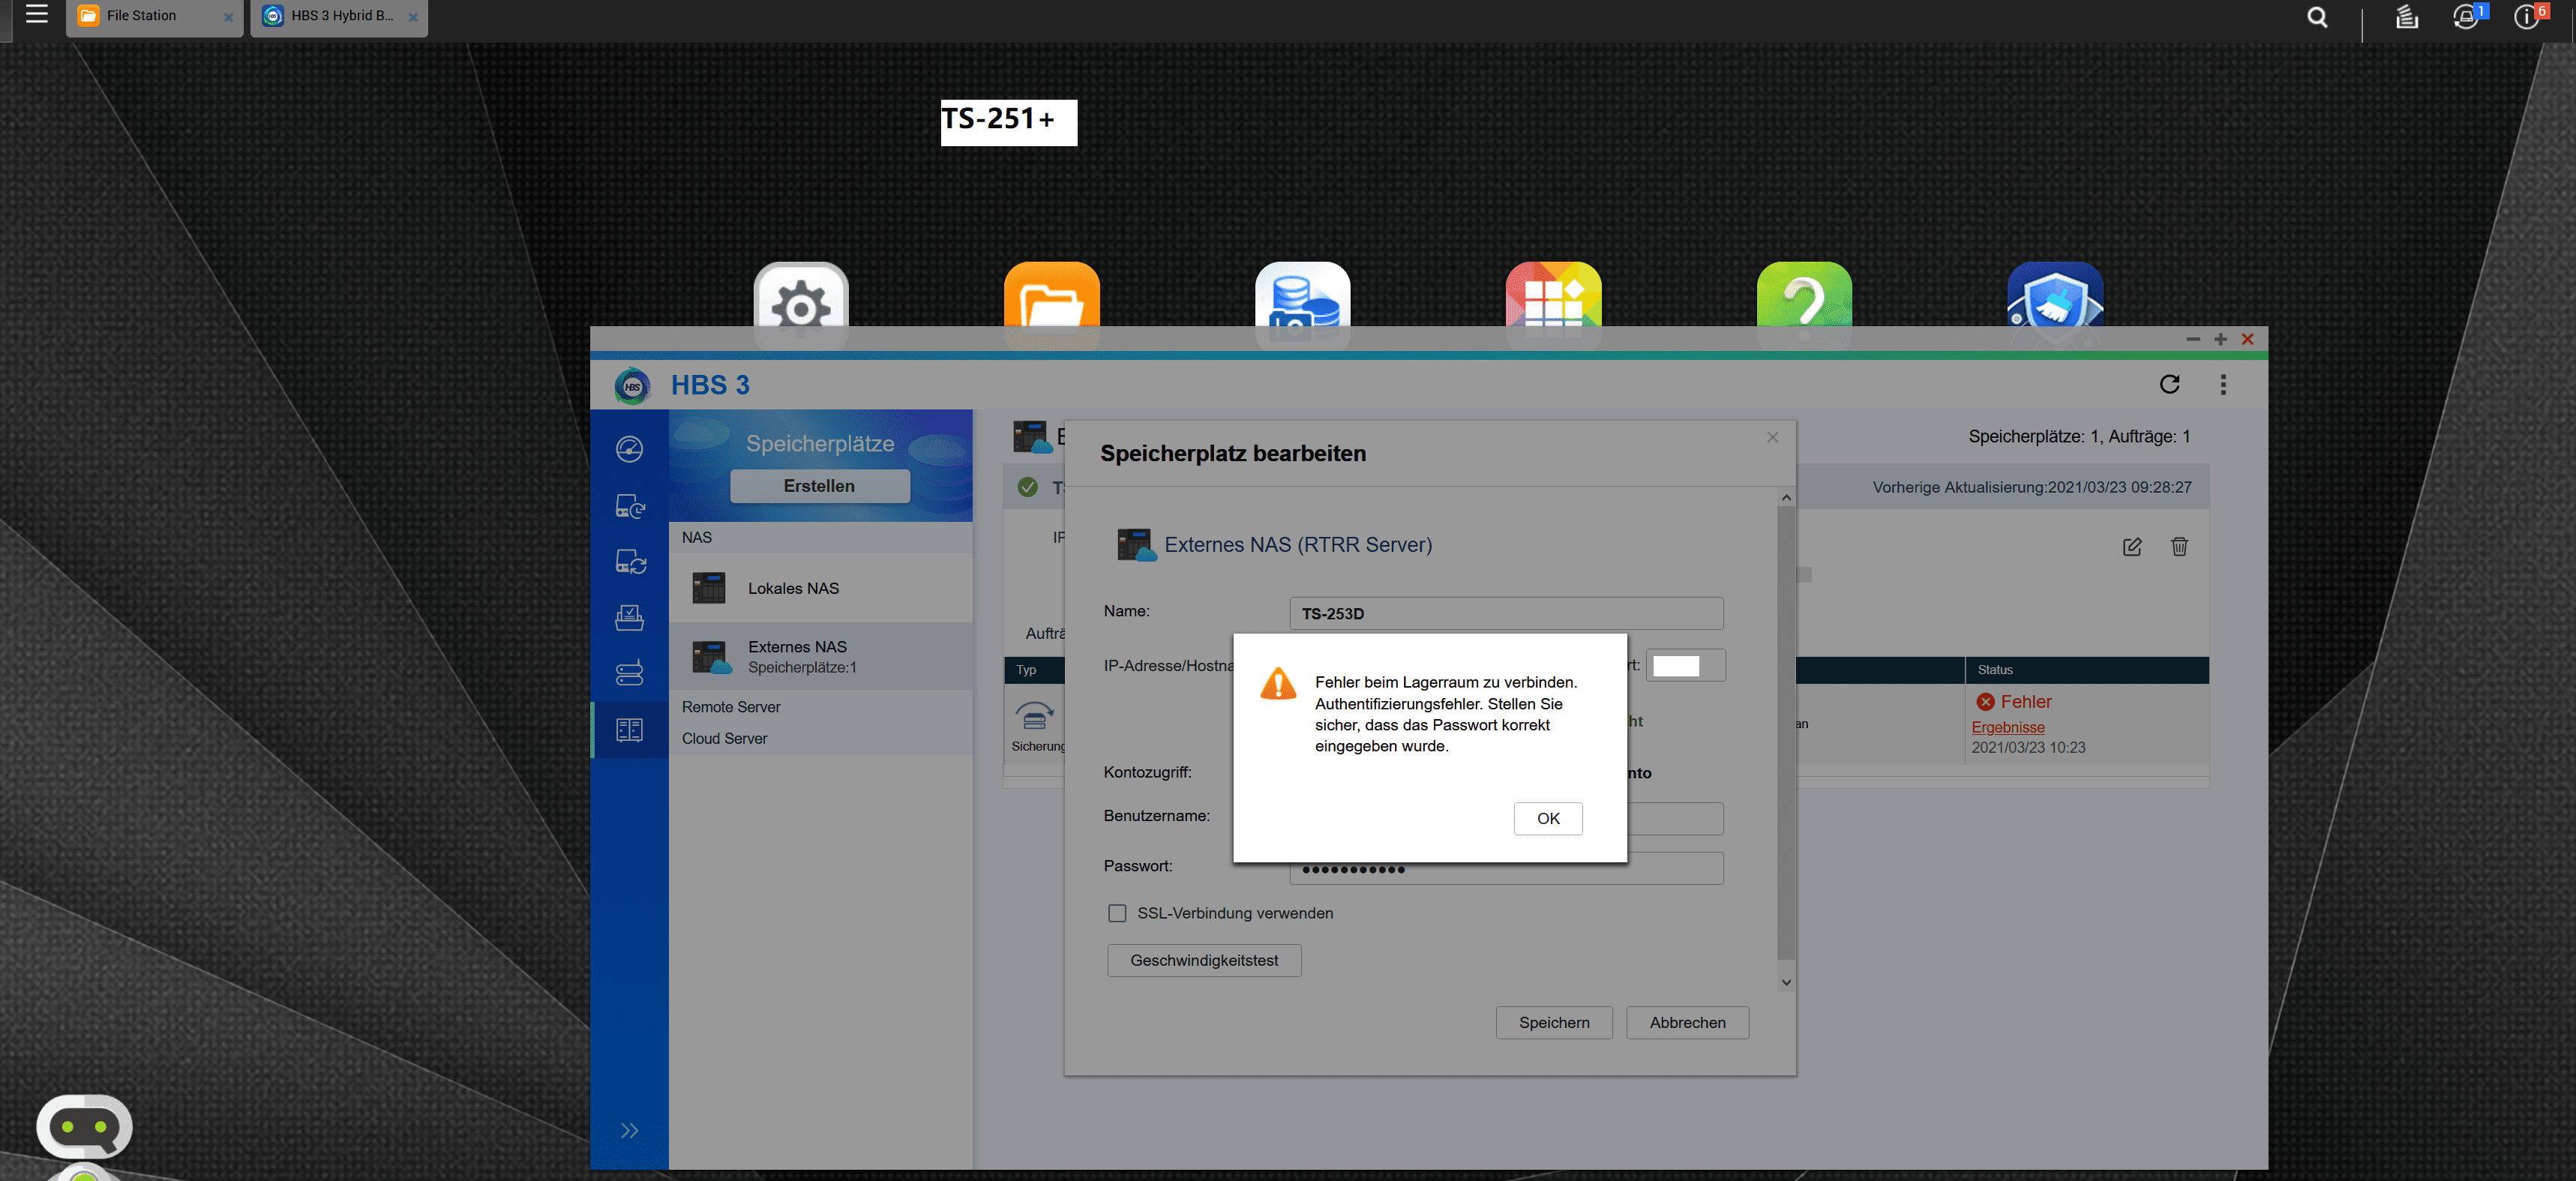This screenshot has width=2576, height=1181.
Task: Expand the sidebar with double chevron
Action: 629,1130
